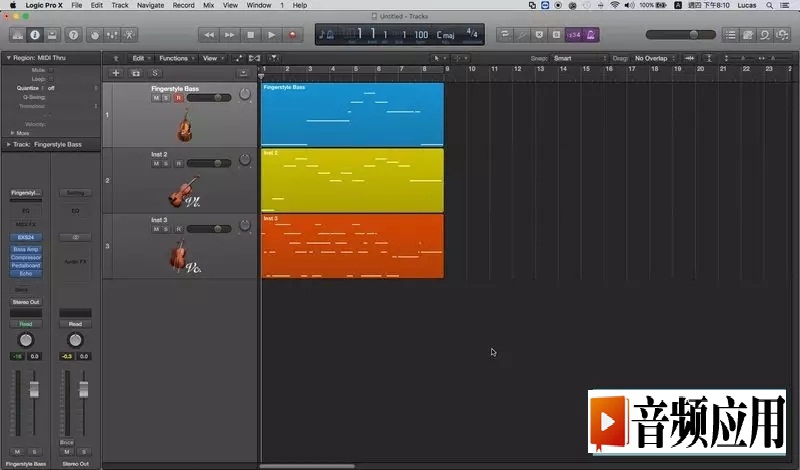The height and width of the screenshot is (470, 800).
Task: Open the Navigate menu in menu bar
Action: [151, 5]
